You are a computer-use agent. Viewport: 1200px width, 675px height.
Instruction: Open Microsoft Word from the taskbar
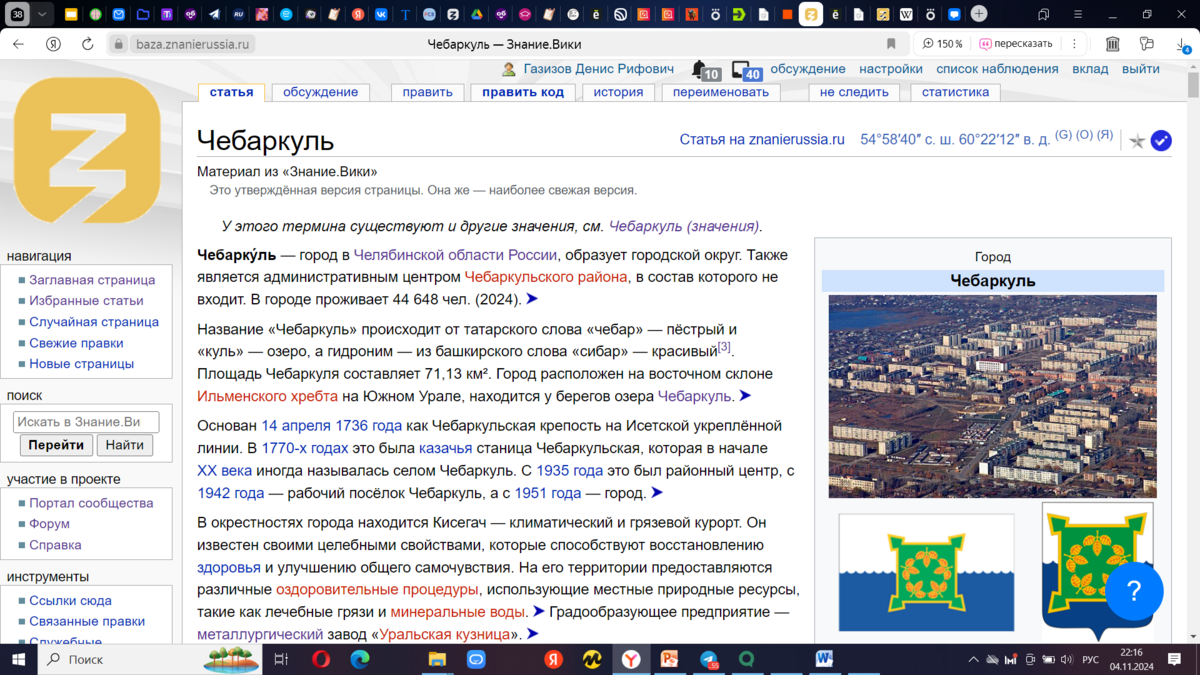click(824, 660)
